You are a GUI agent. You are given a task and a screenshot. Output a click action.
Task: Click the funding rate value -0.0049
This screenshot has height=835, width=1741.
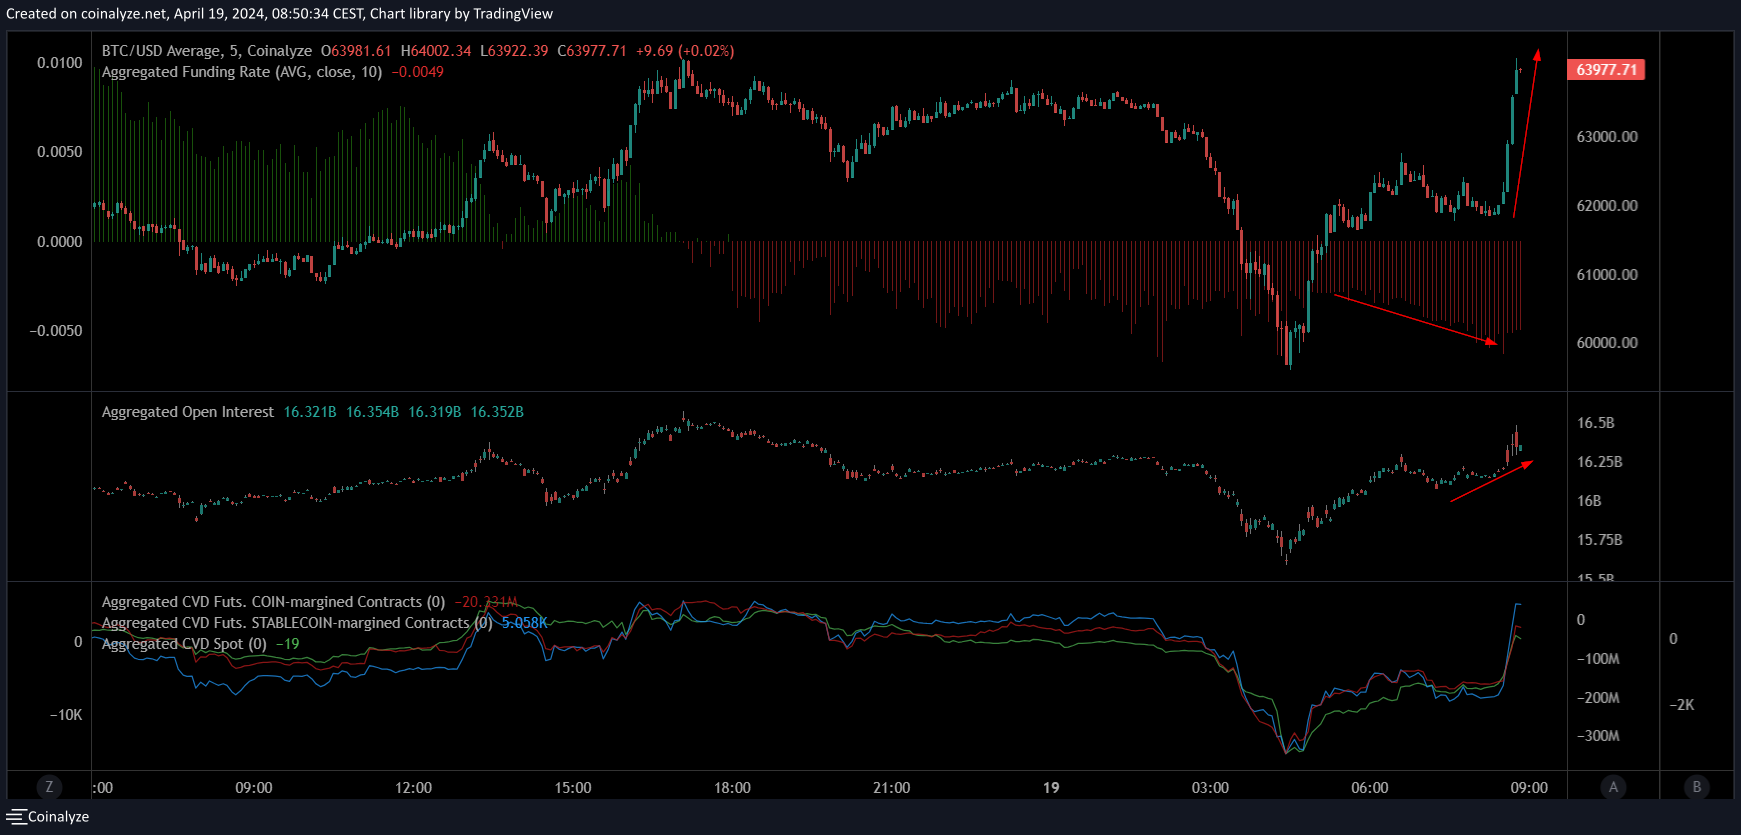click(x=418, y=72)
